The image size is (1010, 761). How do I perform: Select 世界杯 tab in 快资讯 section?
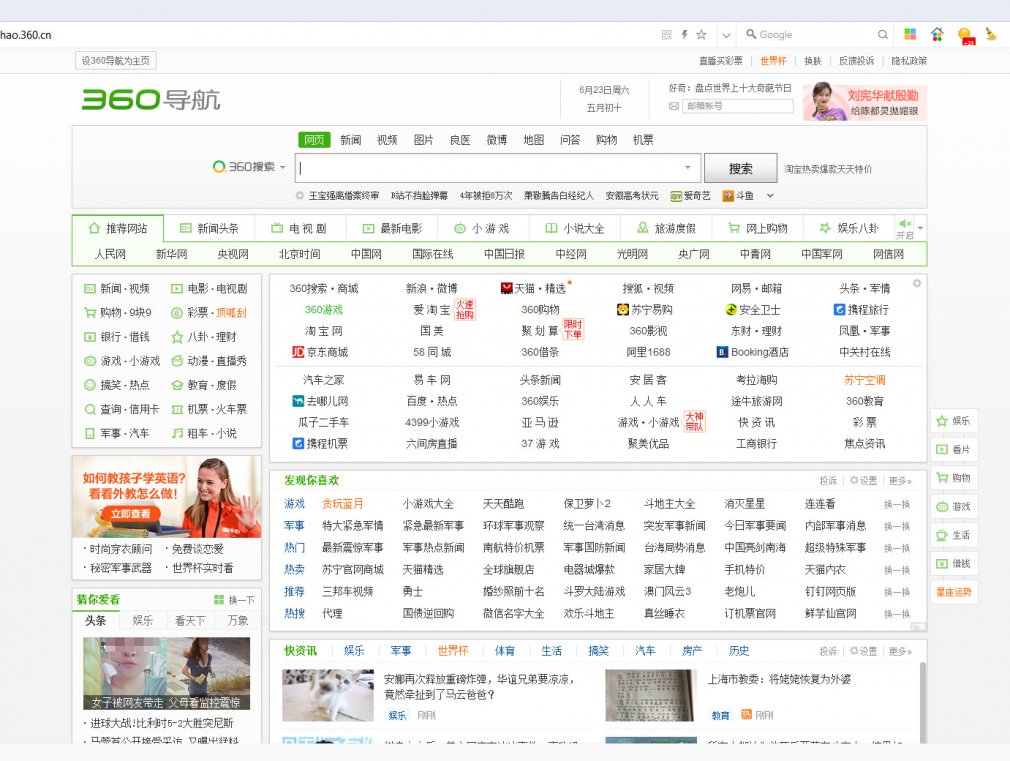453,651
